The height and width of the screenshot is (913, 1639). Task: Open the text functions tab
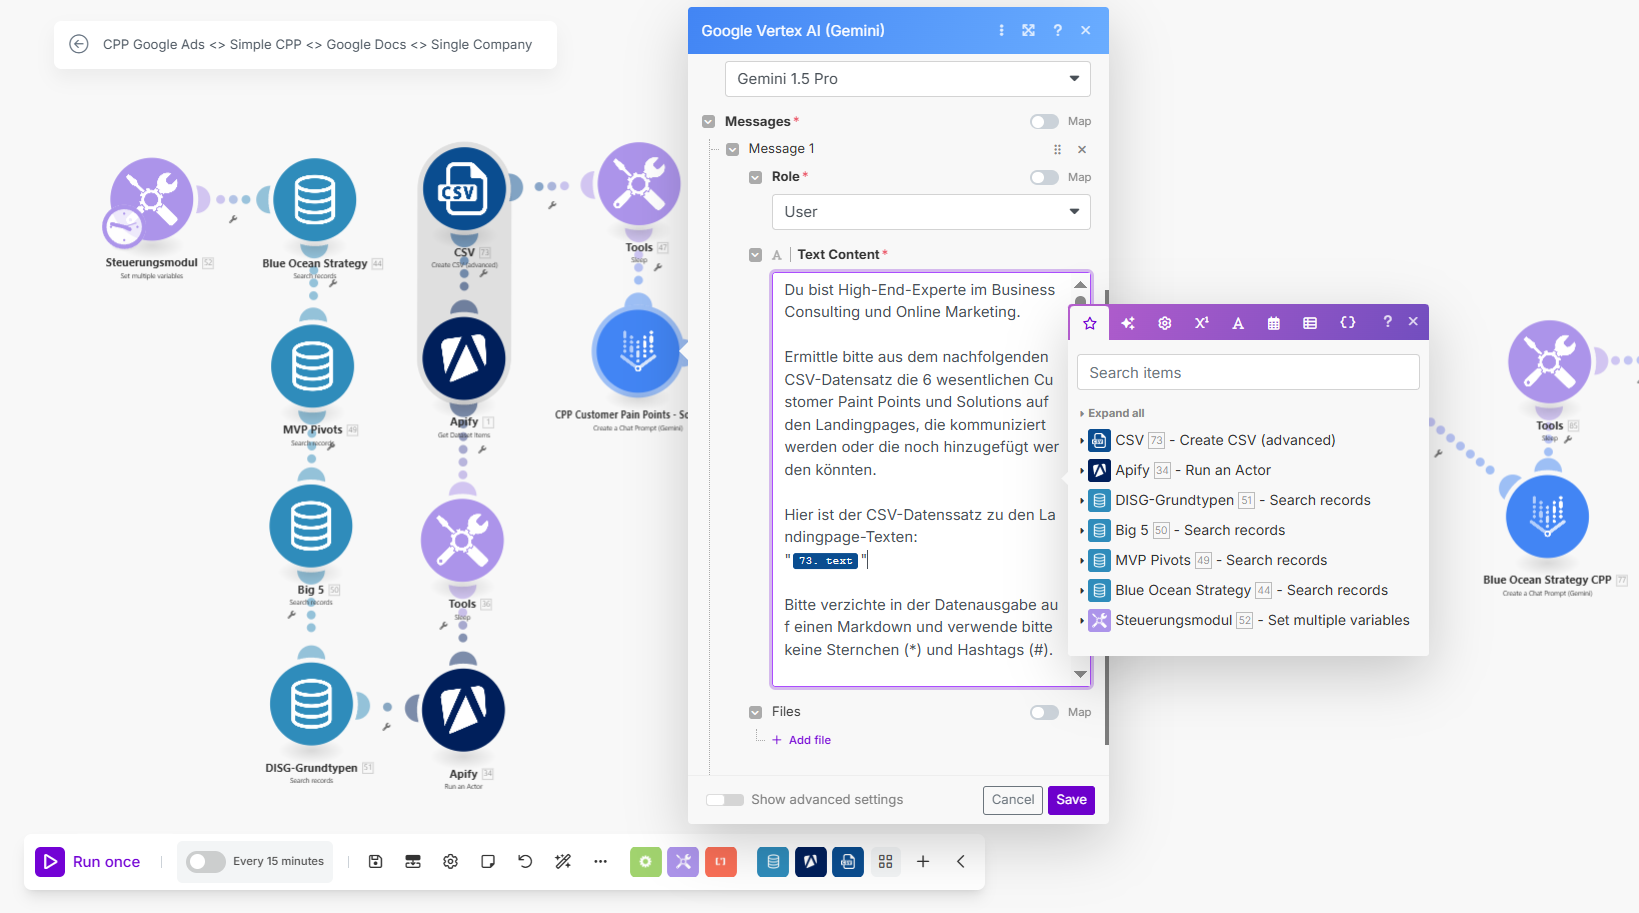tap(1238, 323)
